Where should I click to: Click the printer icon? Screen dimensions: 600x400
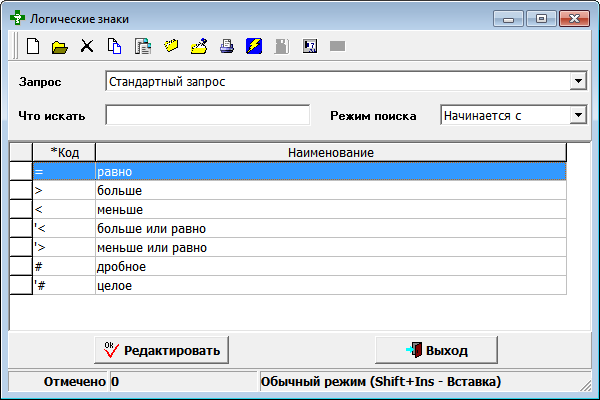click(x=227, y=46)
